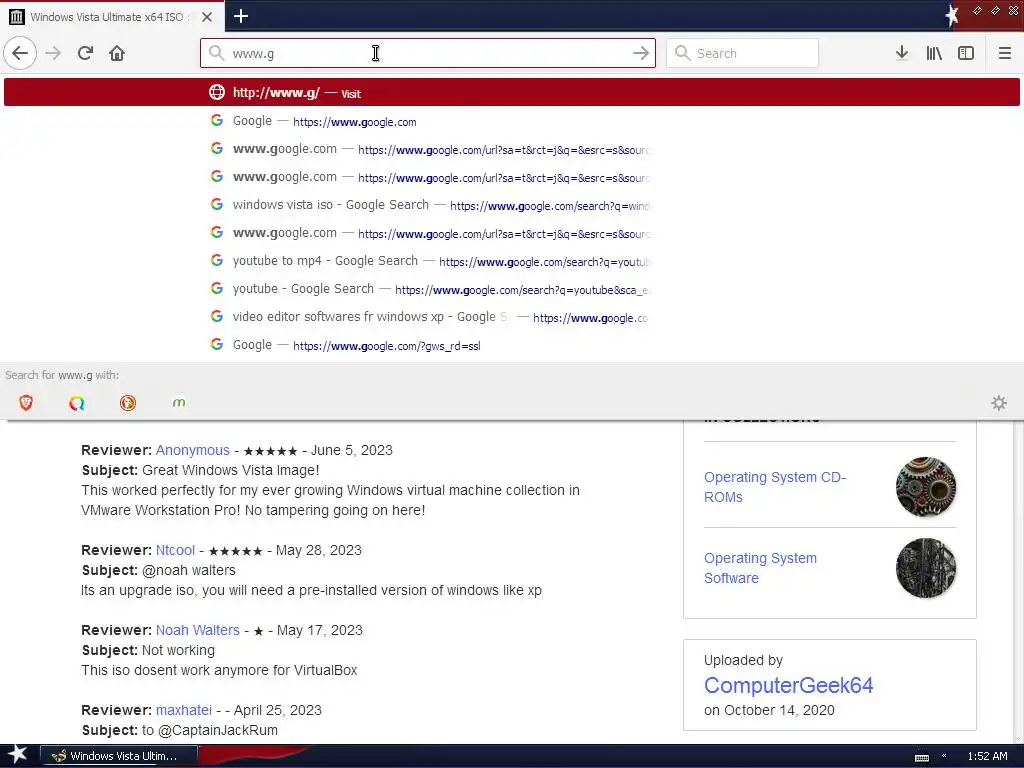The width and height of the screenshot is (1024, 768).
Task: Open the library bookmarks and history menu
Action: [x=934, y=53]
